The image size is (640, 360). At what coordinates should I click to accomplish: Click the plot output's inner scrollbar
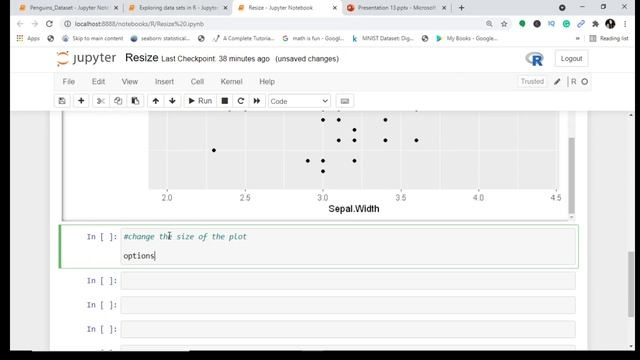coord(571,175)
